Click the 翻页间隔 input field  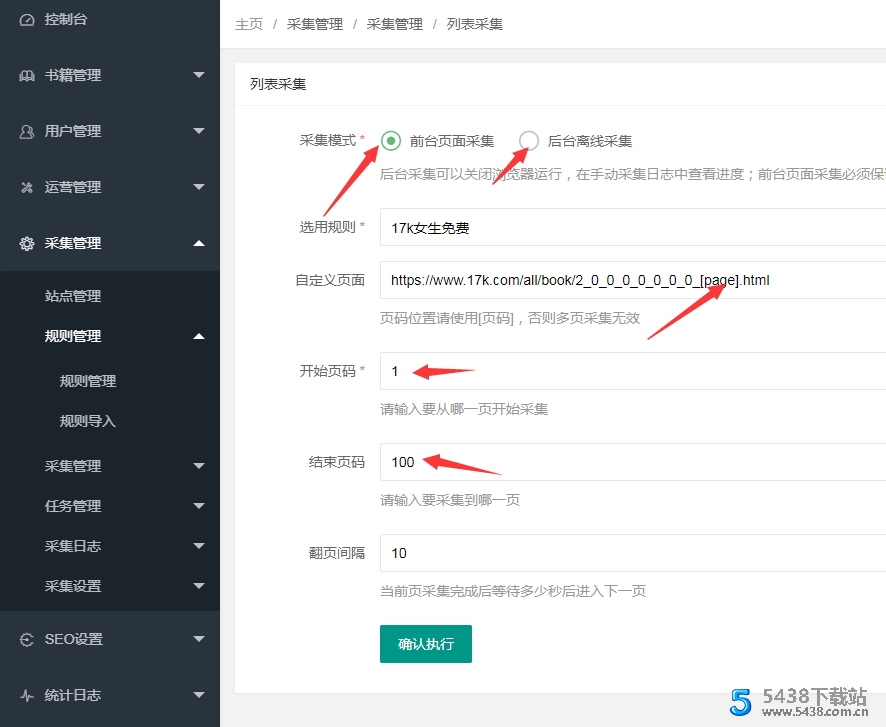[x=632, y=553]
